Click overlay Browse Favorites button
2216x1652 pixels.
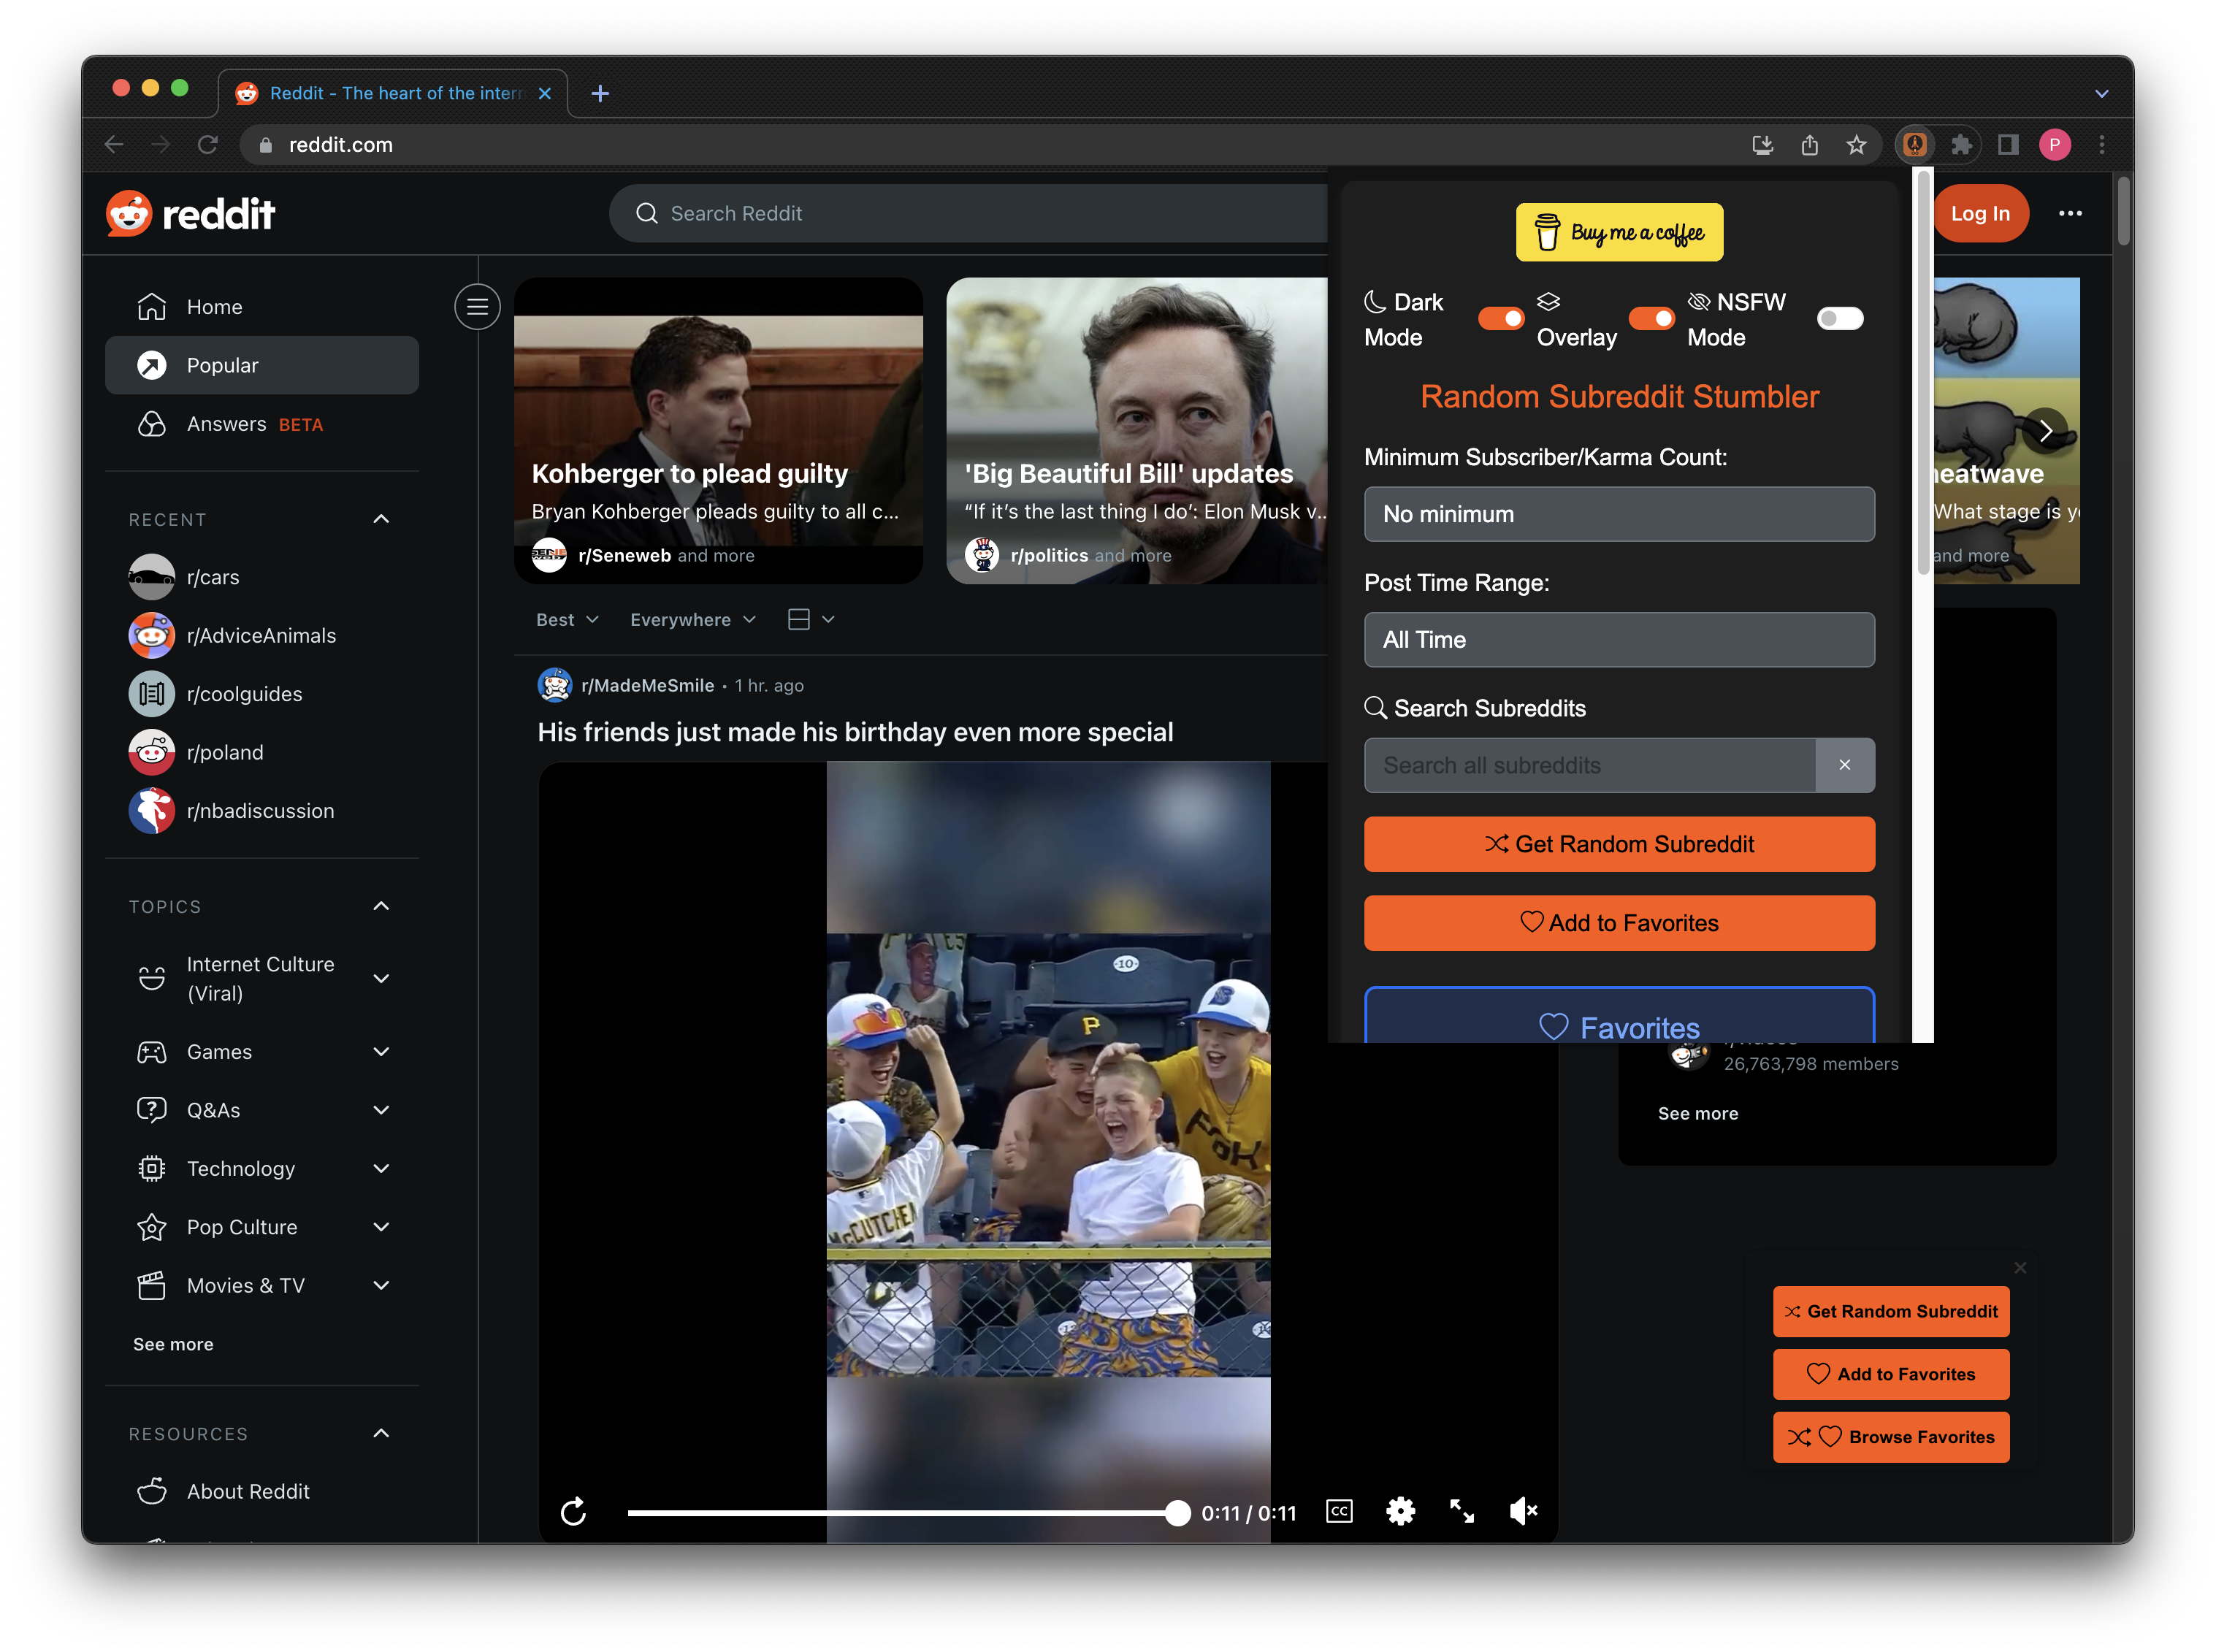pos(1890,1437)
